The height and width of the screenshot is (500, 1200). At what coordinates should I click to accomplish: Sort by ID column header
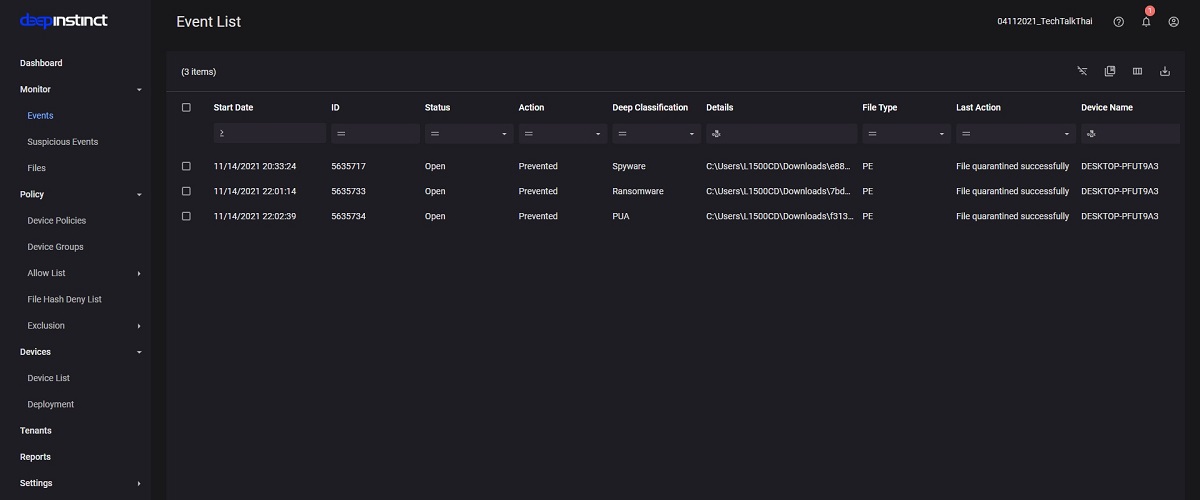(x=336, y=107)
